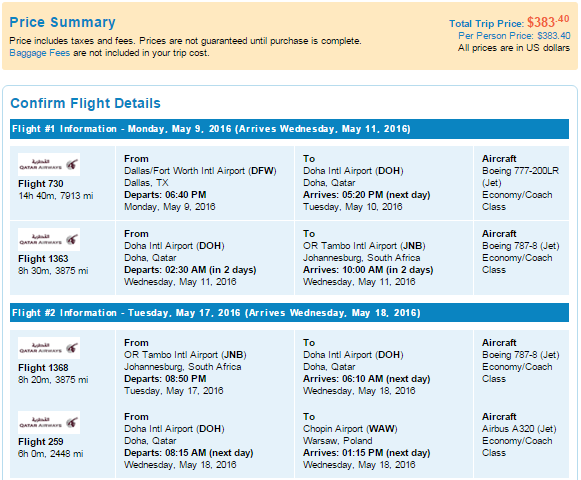This screenshot has height=480, width=581.
Task: Select the Flight #2 Information header bar
Action: tap(289, 313)
